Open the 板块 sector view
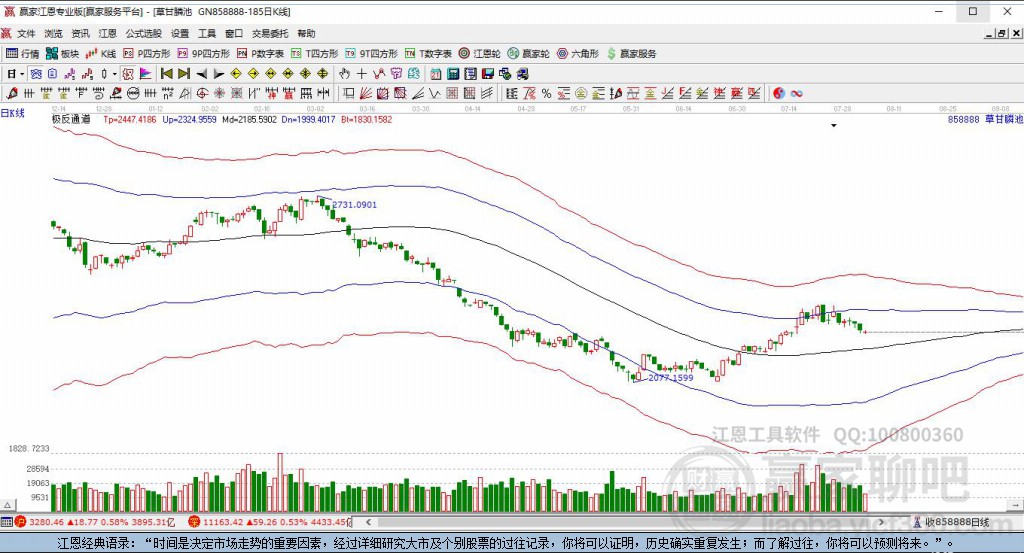The width and height of the screenshot is (1024, 553). (x=63, y=54)
